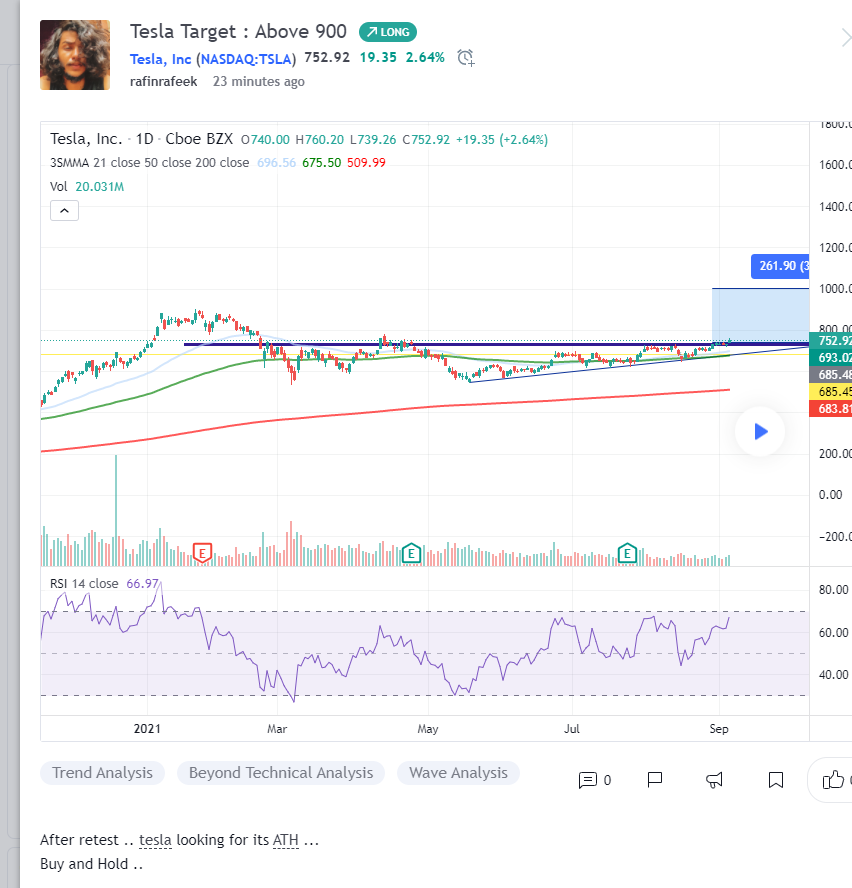The width and height of the screenshot is (852, 888).
Task: Click the Tesla, Inc. 1D Cboe BZX chart legend
Action: point(142,139)
